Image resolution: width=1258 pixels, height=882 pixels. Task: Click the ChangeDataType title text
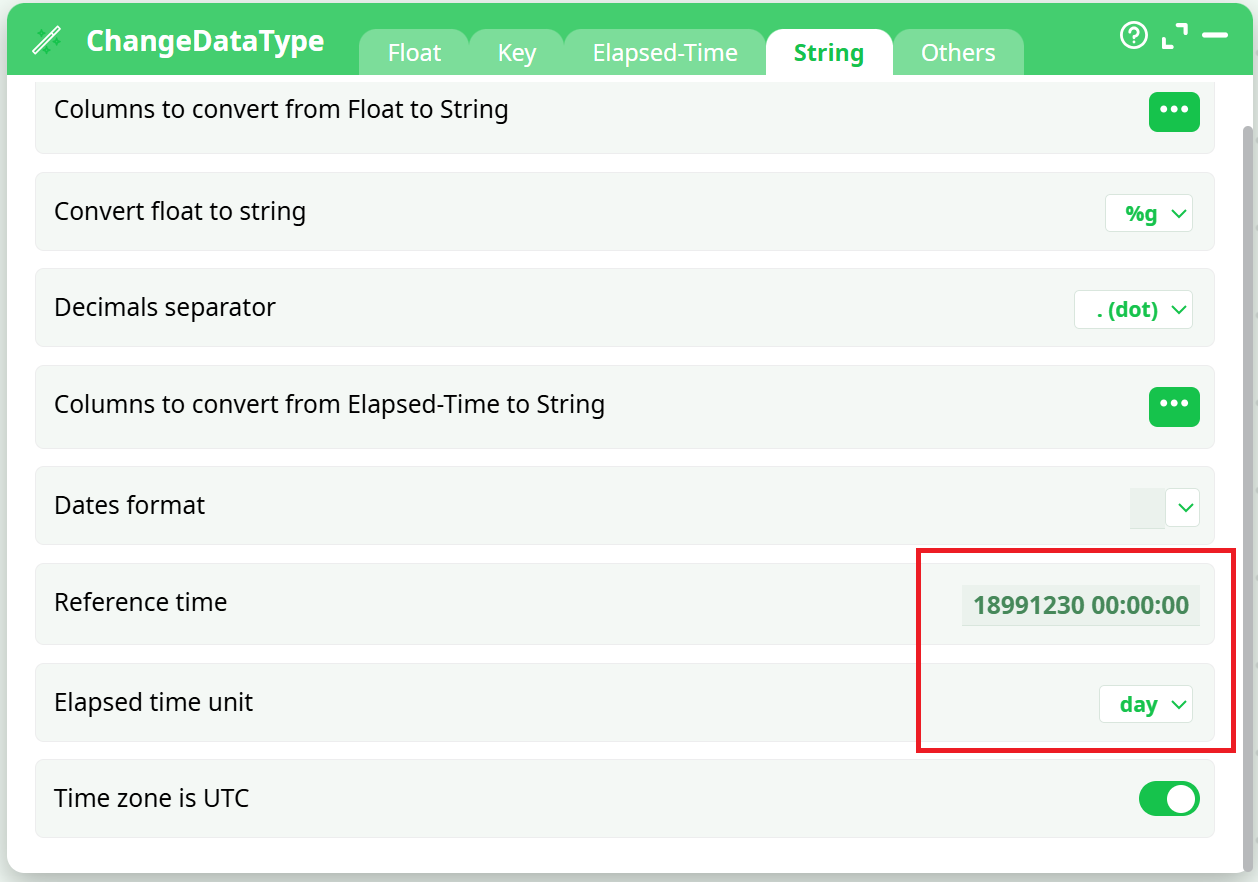205,41
